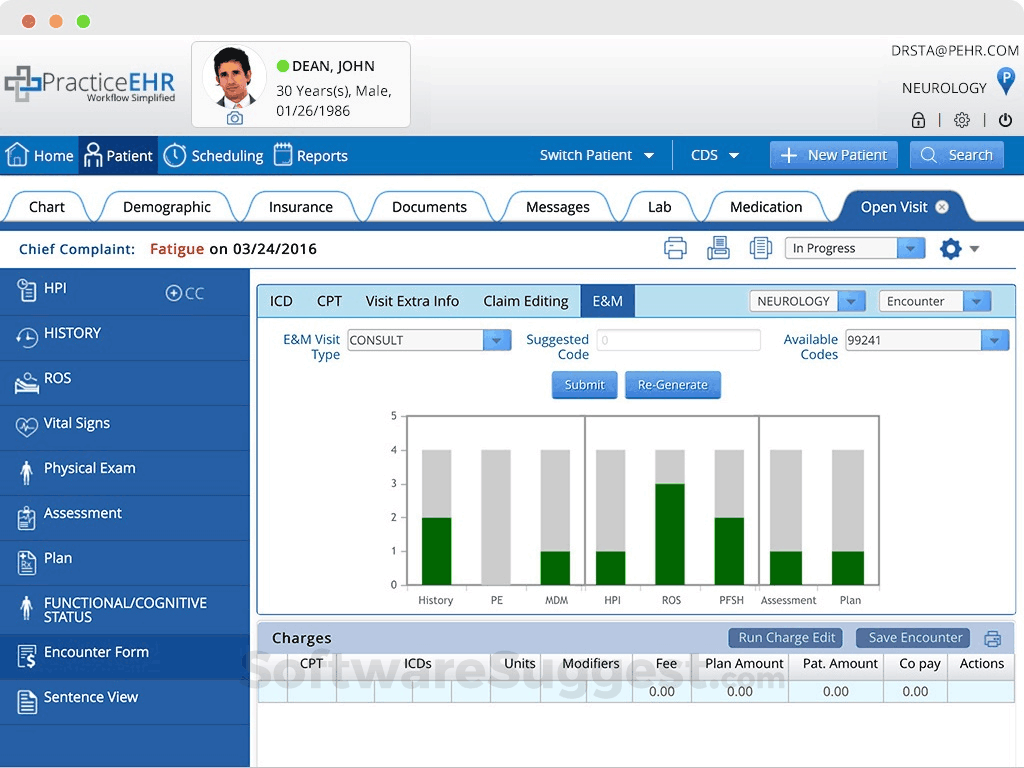Screen dimensions: 1024x768
Task: Open the E&M Visit Type dropdown
Action: [x=497, y=340]
